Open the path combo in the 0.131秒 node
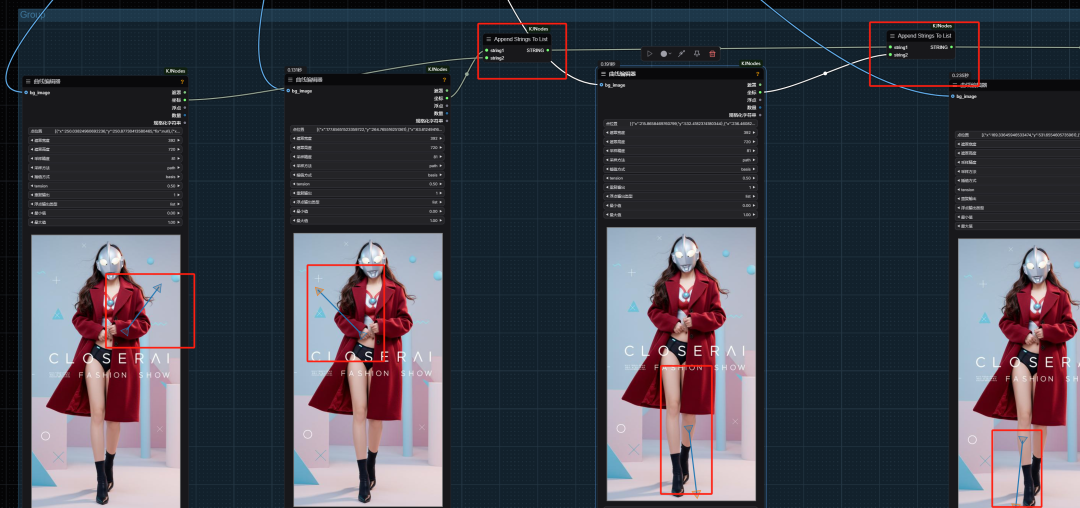 367,166
